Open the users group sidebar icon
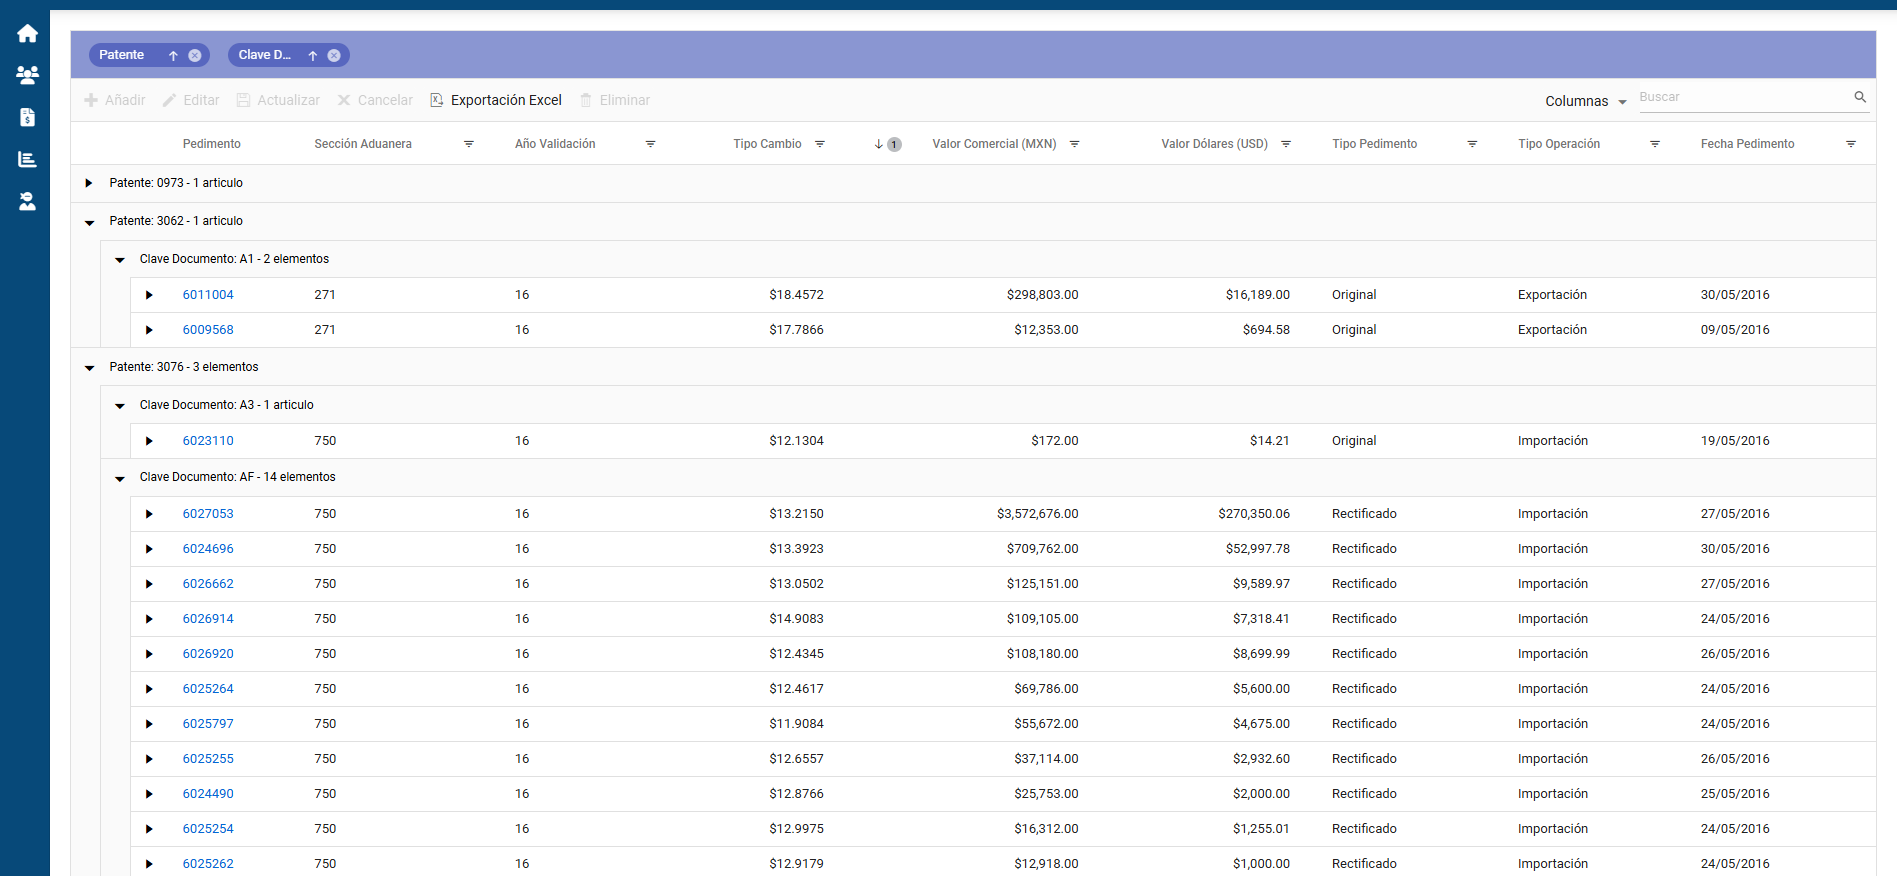The image size is (1897, 876). [27, 75]
